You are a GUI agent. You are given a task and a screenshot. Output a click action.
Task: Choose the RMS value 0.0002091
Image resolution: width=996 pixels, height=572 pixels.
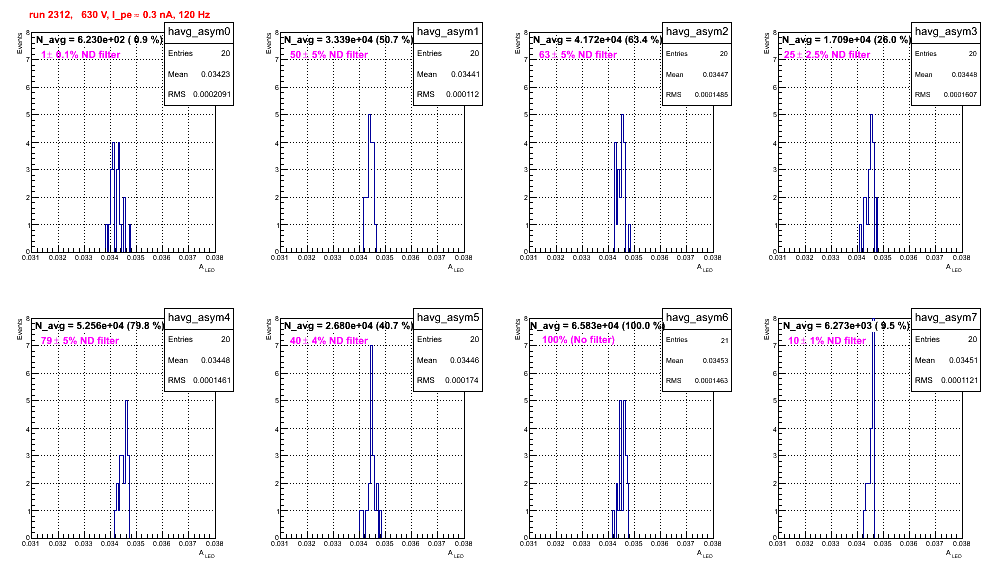click(x=212, y=94)
